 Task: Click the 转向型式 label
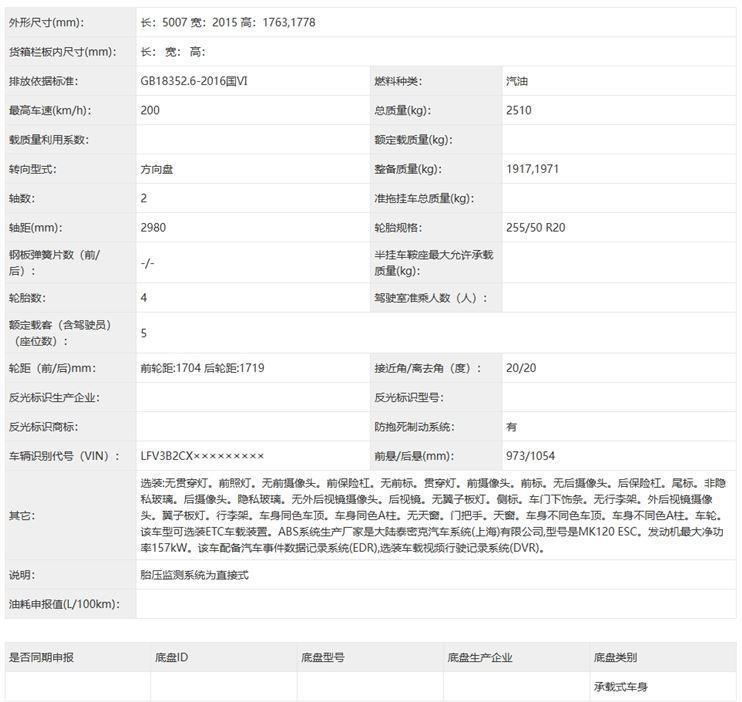pyautogui.click(x=33, y=169)
